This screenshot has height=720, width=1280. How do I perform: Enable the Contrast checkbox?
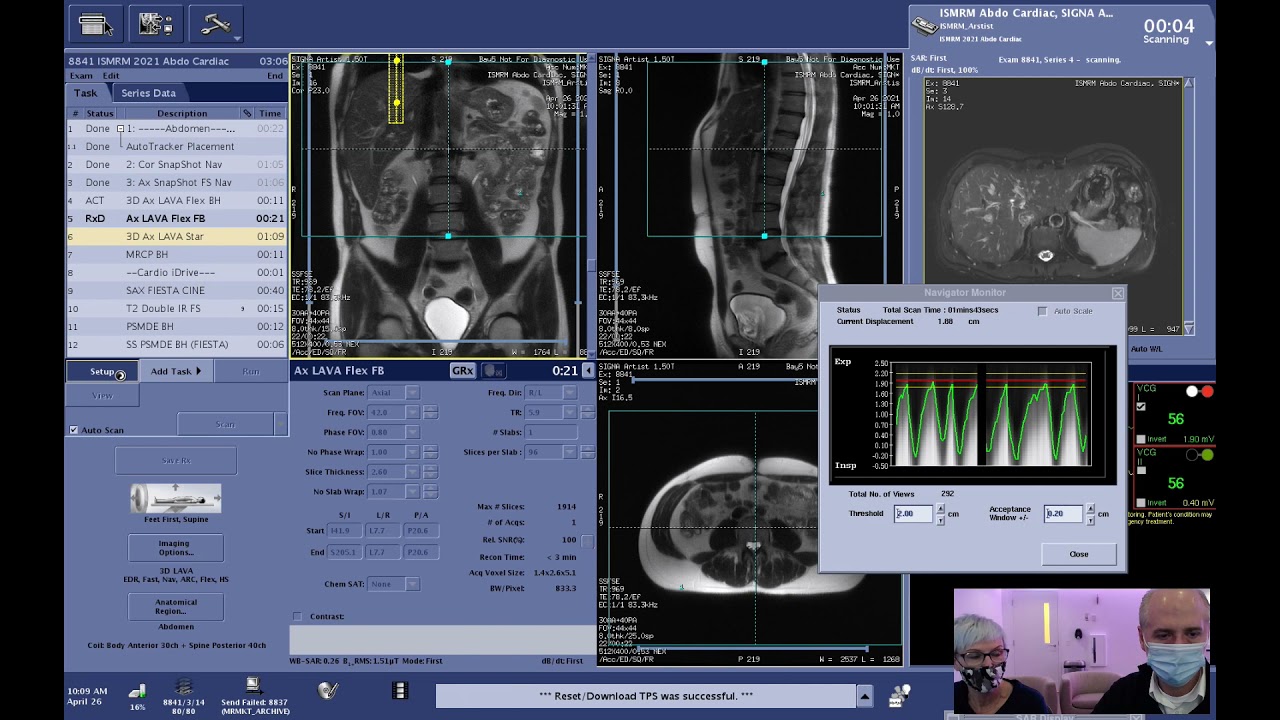tap(297, 616)
